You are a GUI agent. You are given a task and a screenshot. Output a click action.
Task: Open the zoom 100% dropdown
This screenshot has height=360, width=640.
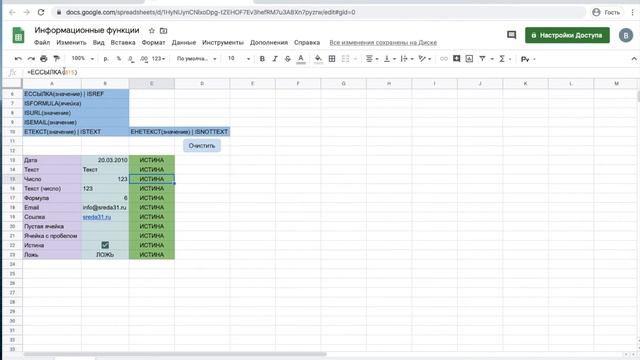82,59
